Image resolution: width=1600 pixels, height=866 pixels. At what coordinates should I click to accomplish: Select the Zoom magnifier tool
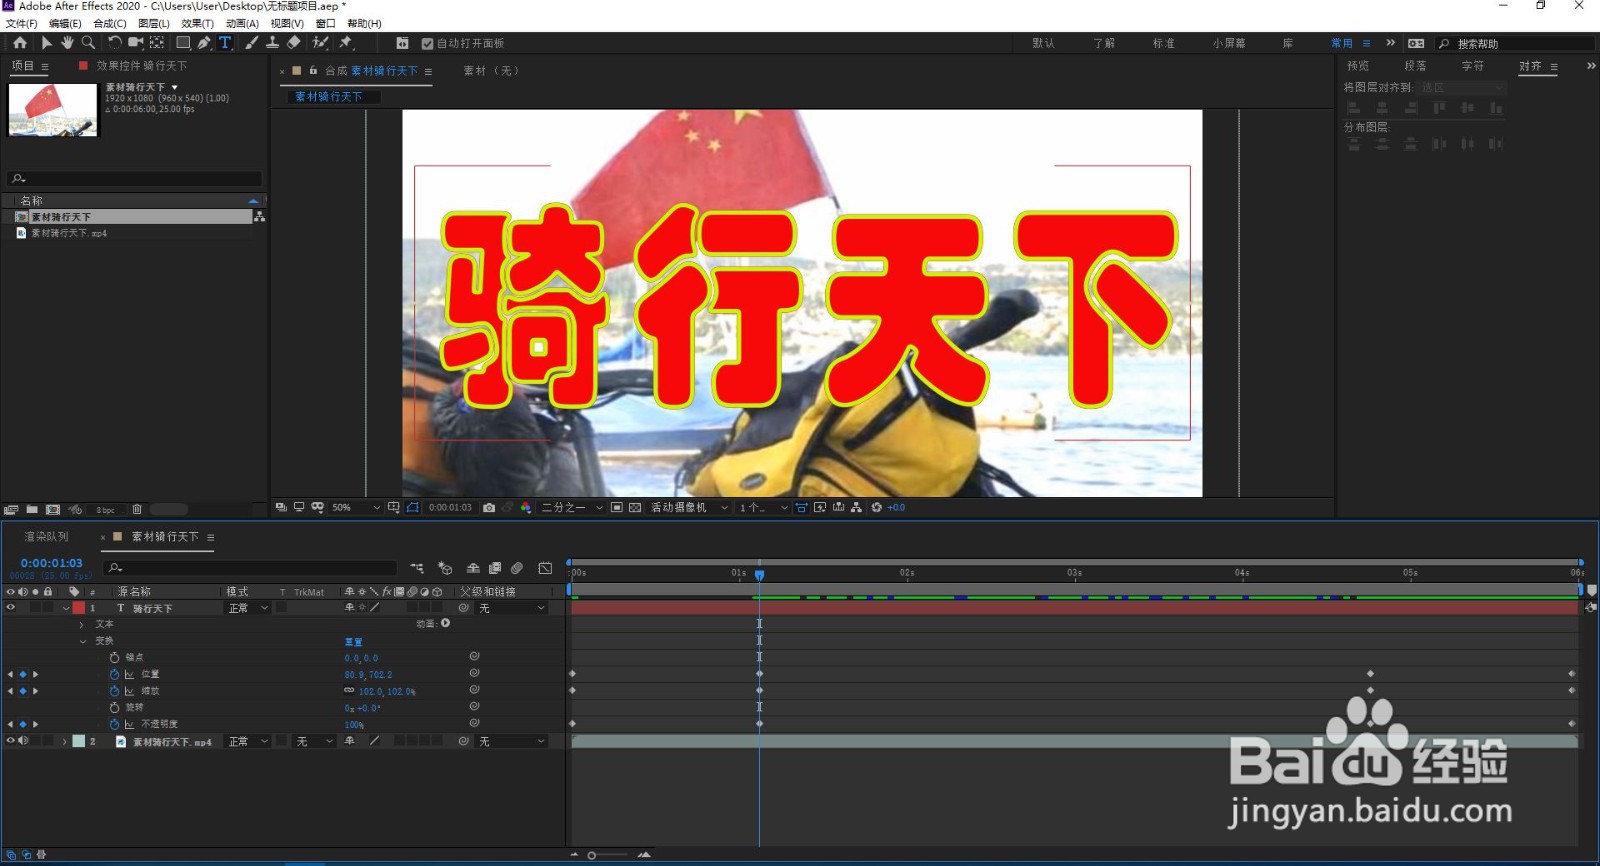click(88, 43)
